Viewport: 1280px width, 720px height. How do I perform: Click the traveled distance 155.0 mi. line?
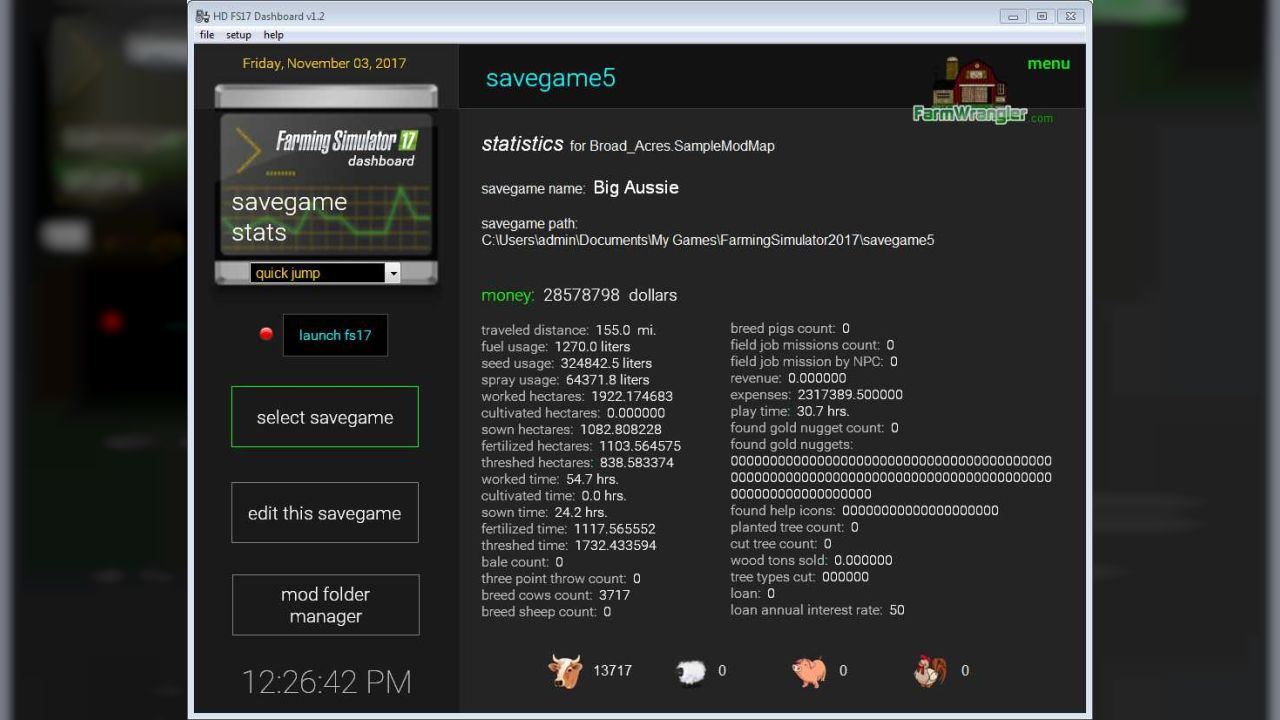coord(569,330)
